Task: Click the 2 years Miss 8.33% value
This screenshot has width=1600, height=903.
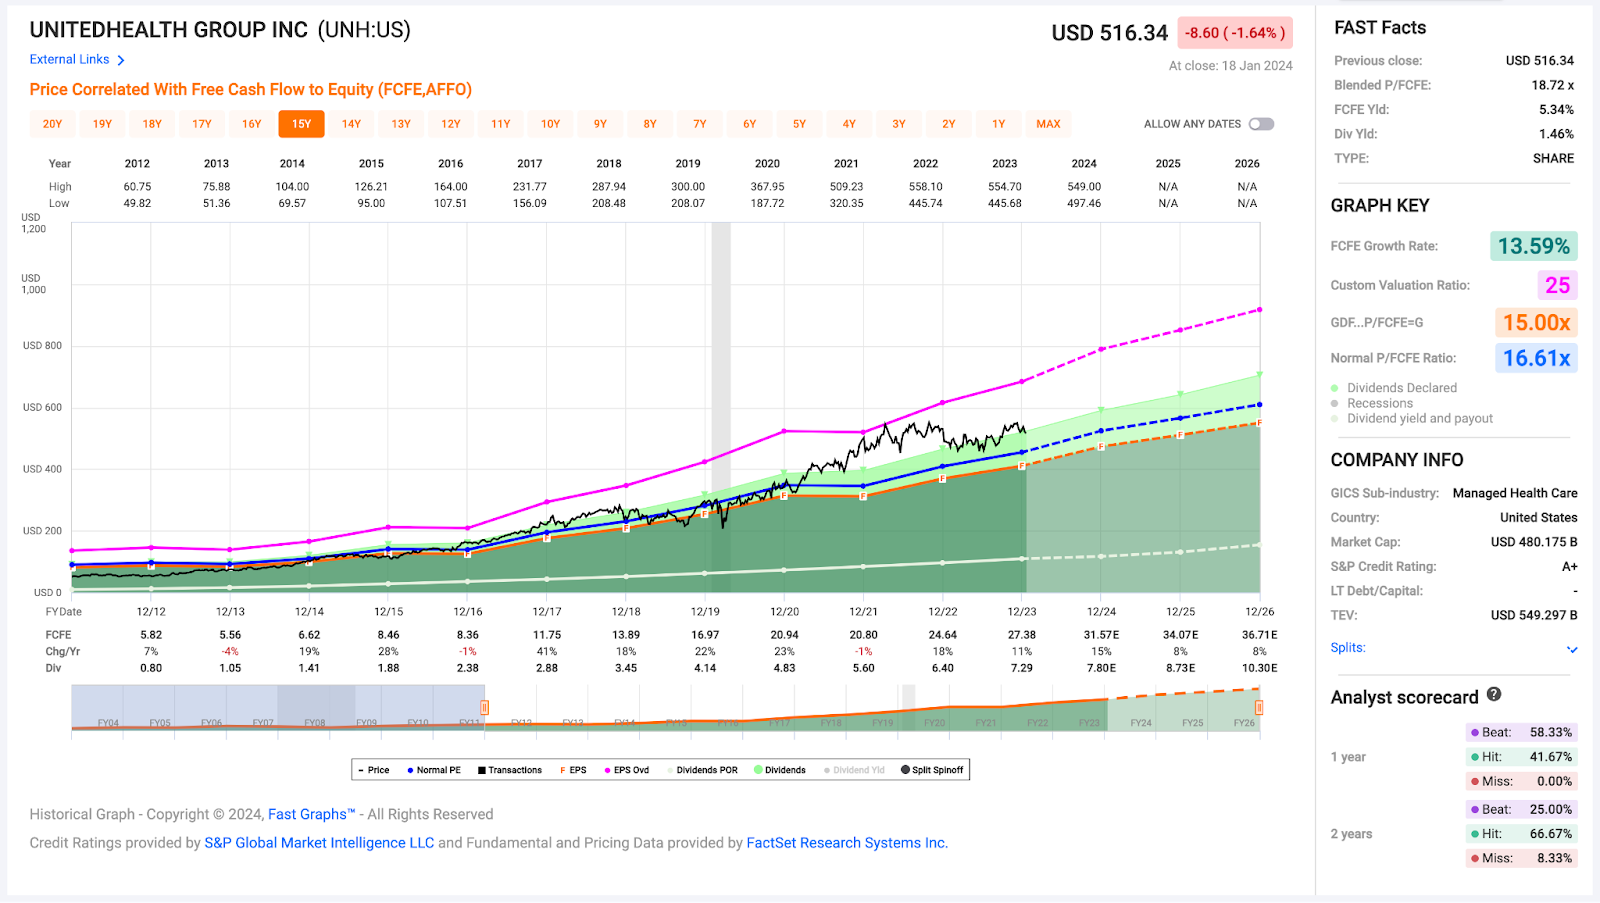Action: (1554, 858)
